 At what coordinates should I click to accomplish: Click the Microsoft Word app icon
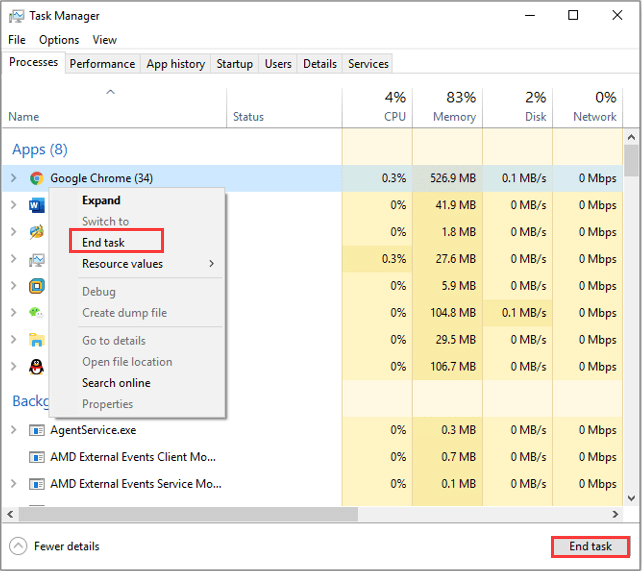point(36,205)
